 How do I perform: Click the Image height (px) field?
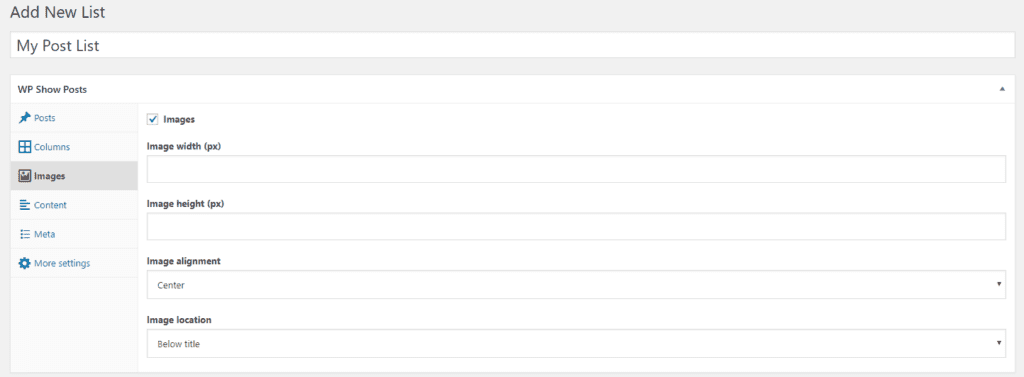(576, 227)
